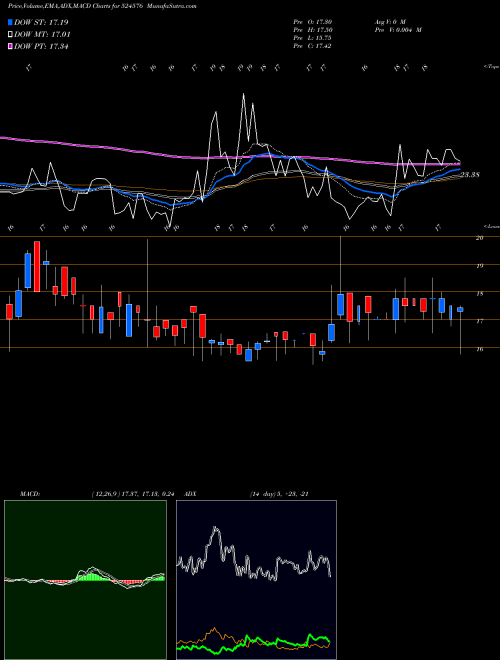Click the blue DOW ST legend swatch

coord(11,22)
